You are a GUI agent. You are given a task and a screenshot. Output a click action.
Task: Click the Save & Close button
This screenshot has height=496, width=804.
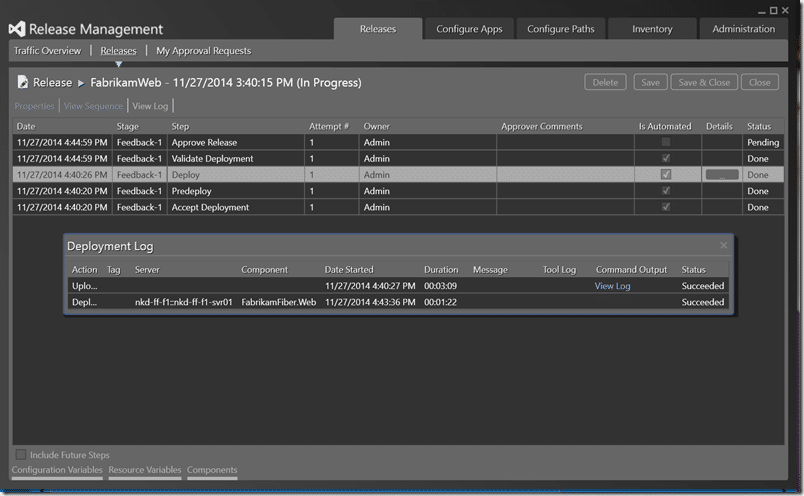704,82
